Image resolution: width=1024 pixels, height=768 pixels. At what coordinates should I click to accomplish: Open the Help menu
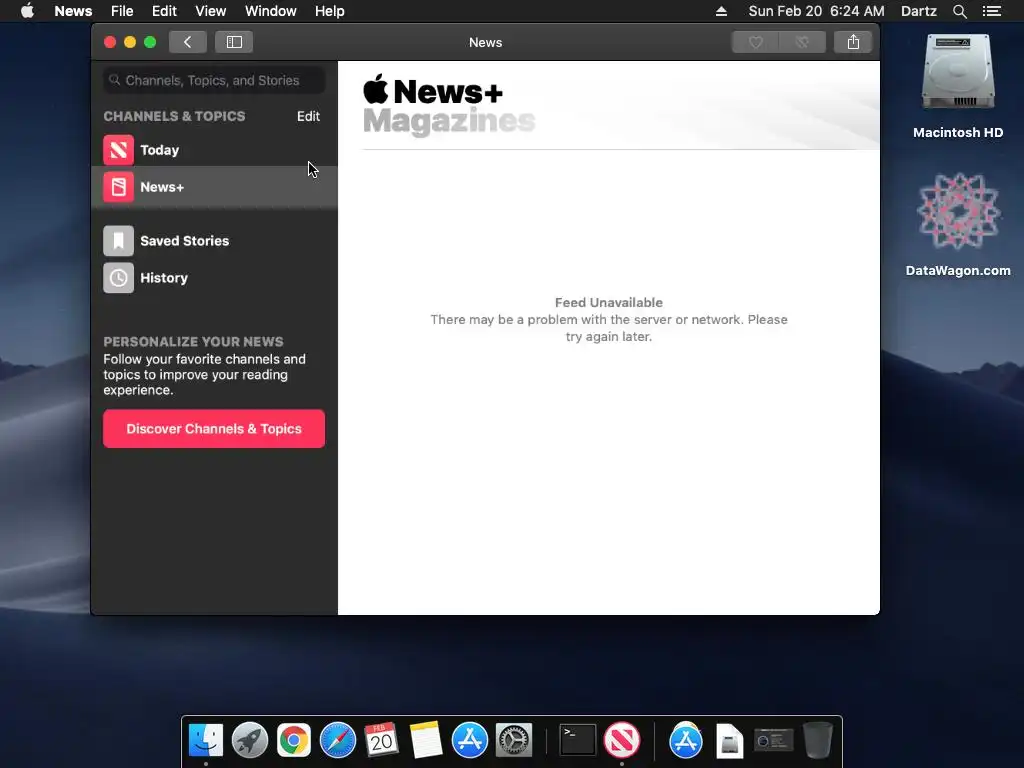(x=329, y=11)
